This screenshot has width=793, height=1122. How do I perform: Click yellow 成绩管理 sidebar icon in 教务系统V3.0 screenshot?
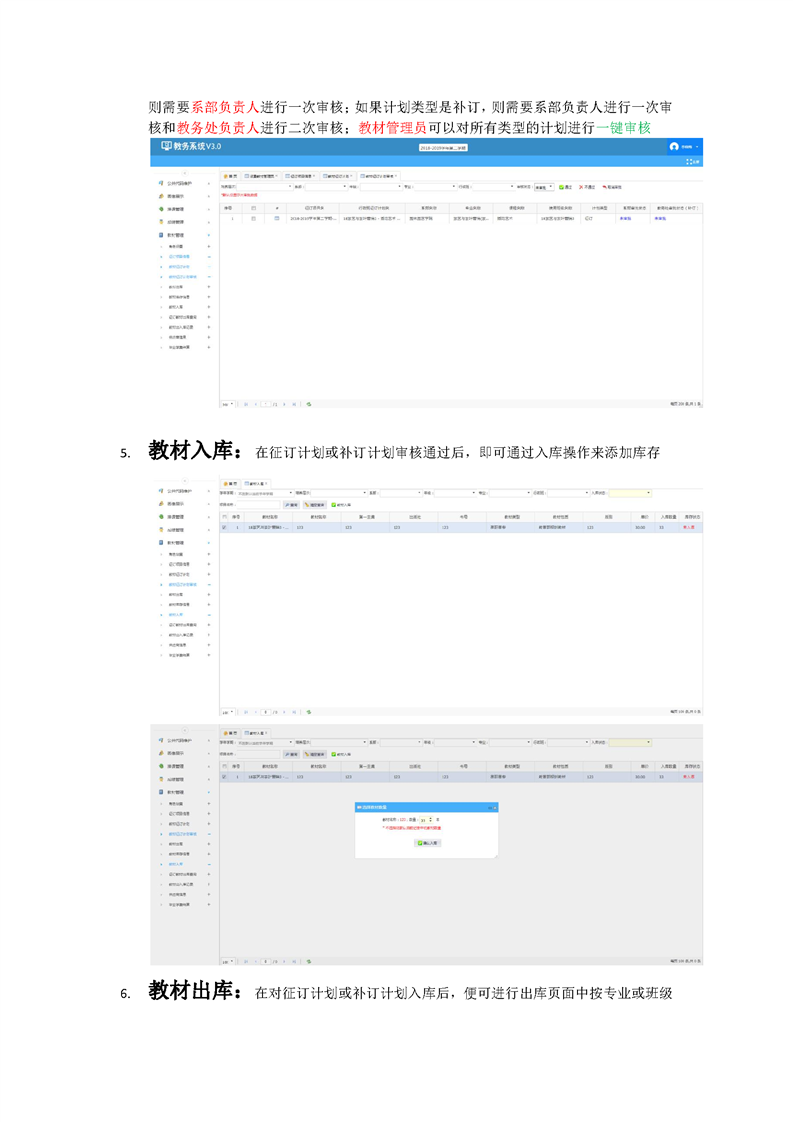tap(161, 223)
